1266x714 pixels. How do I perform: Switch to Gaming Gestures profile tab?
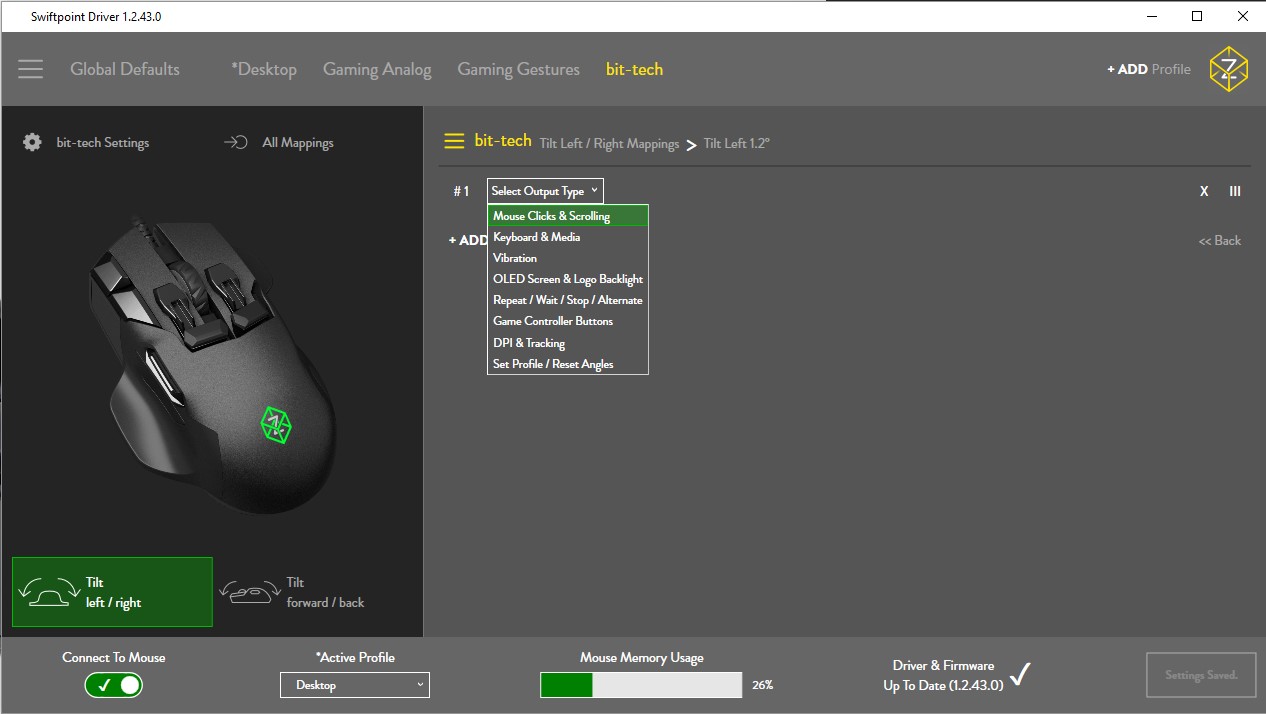(x=518, y=69)
